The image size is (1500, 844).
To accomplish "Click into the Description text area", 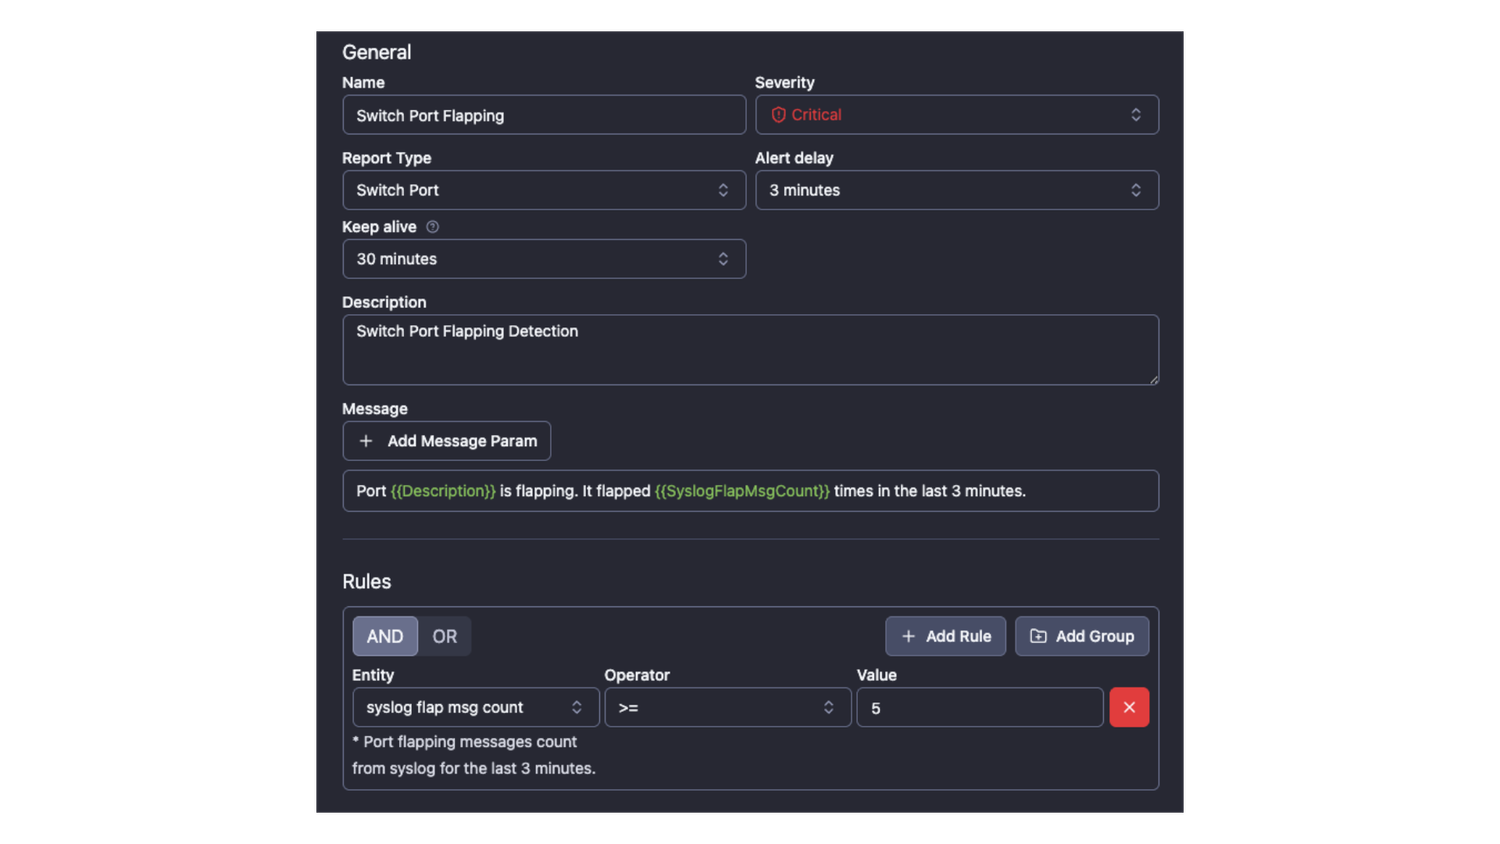I will pyautogui.click(x=751, y=350).
